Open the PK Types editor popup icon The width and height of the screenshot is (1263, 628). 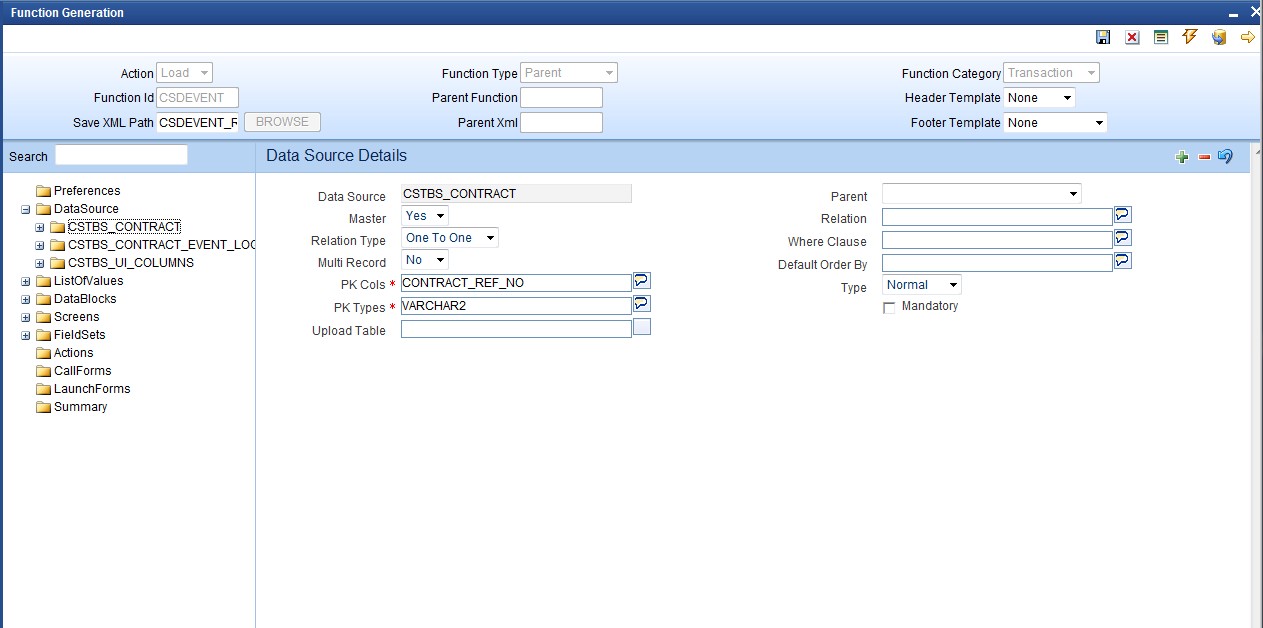pos(642,303)
